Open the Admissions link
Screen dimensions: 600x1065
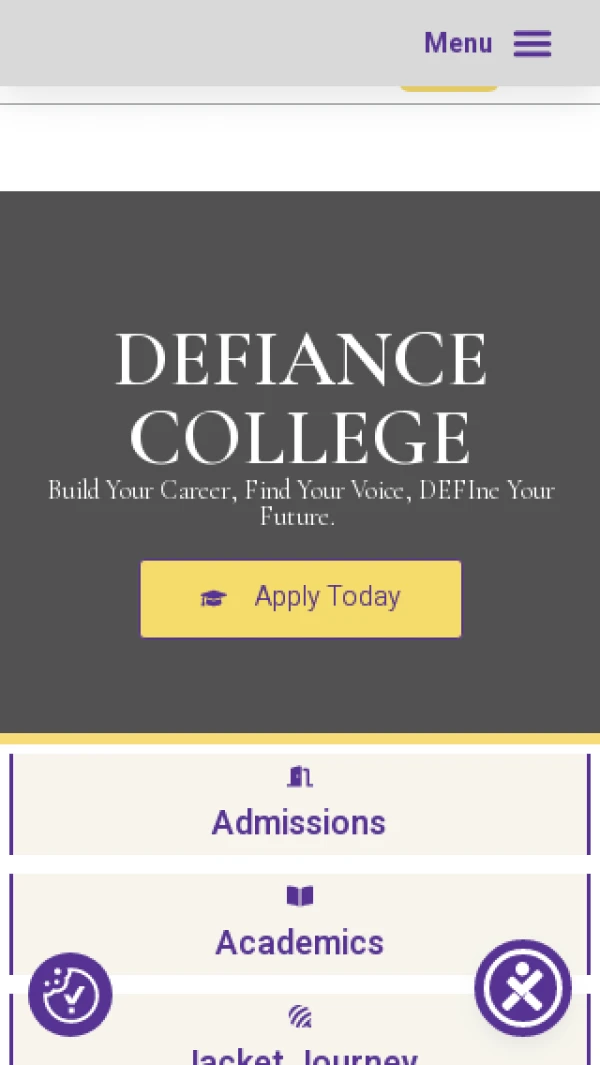(299, 823)
